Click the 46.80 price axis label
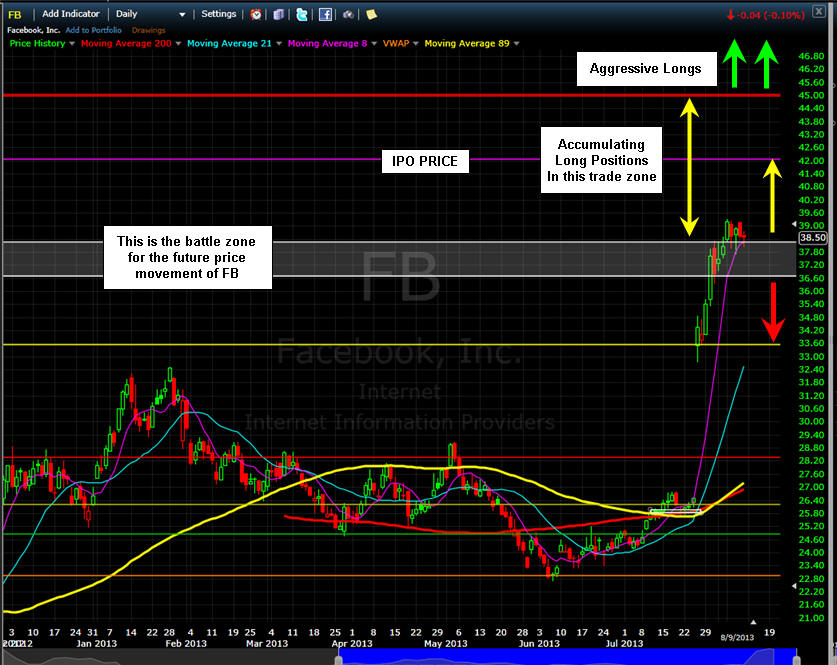Viewport: 837px width, 665px height. (811, 56)
